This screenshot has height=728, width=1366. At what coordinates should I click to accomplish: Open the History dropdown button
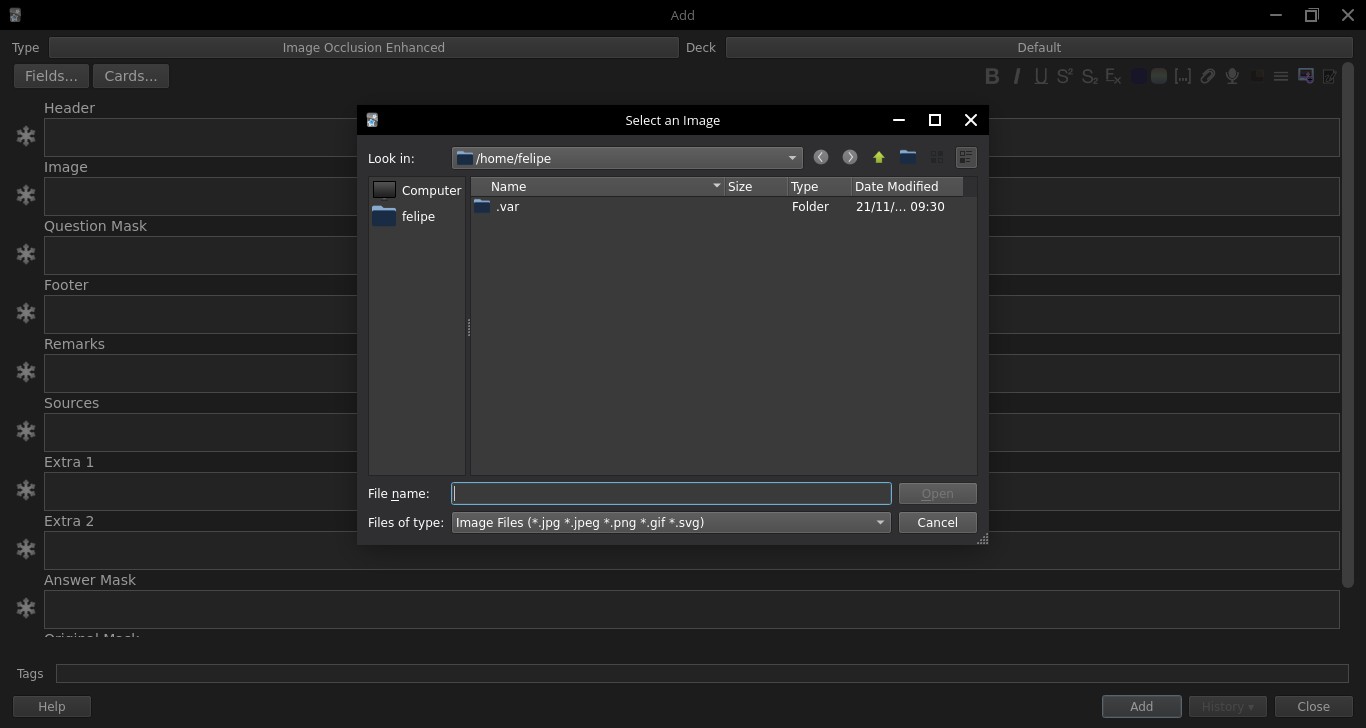tap(1228, 706)
